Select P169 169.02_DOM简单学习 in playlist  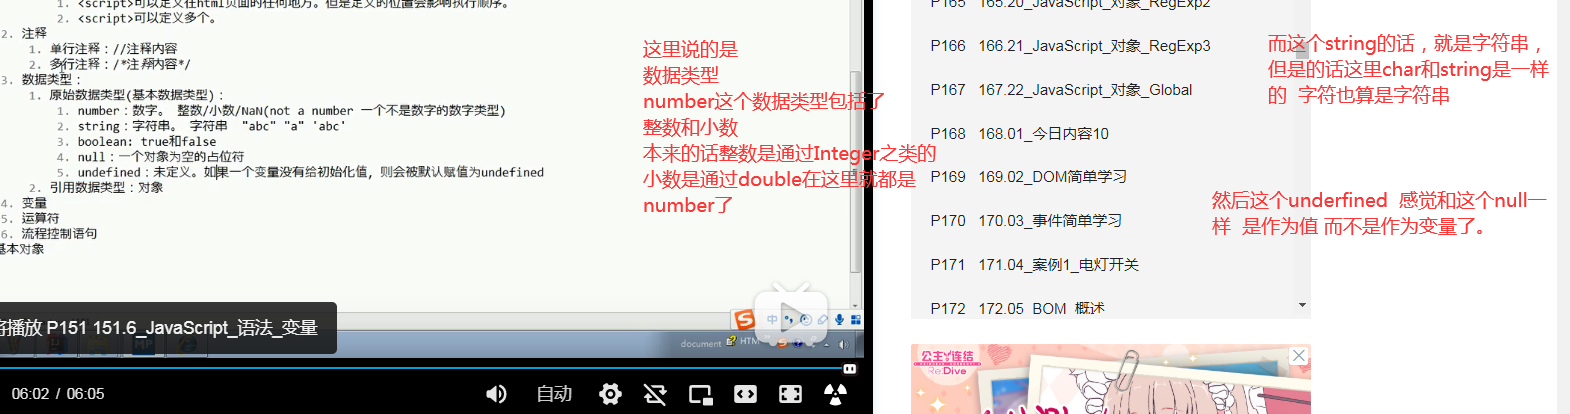1028,177
